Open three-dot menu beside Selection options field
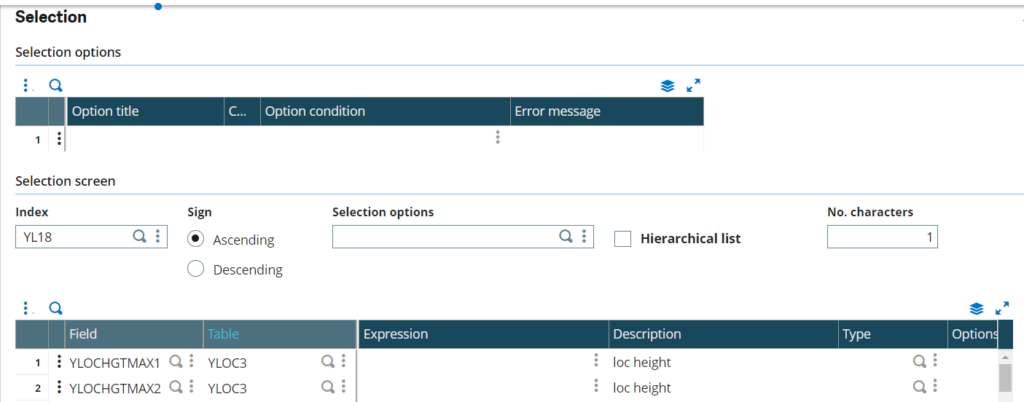This screenshot has height=402, width=1024. [x=584, y=237]
